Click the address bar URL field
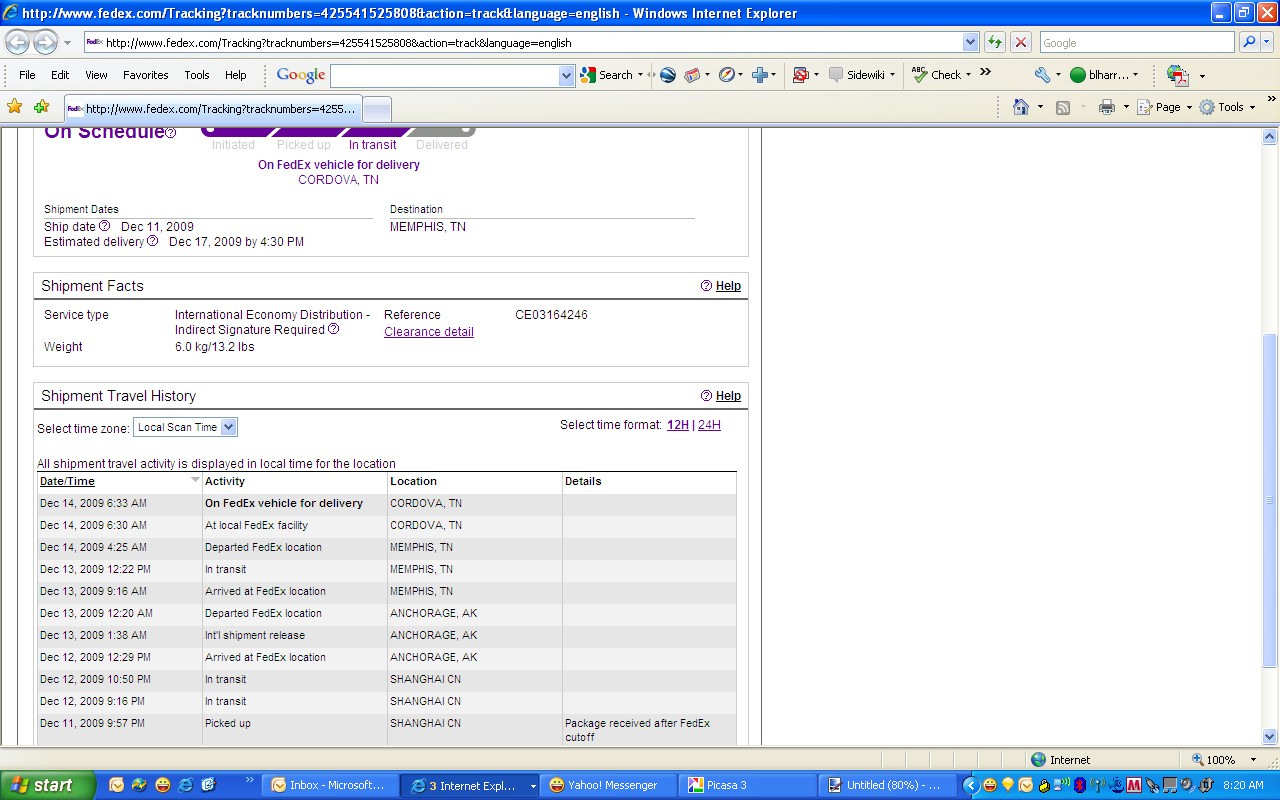 click(x=522, y=43)
